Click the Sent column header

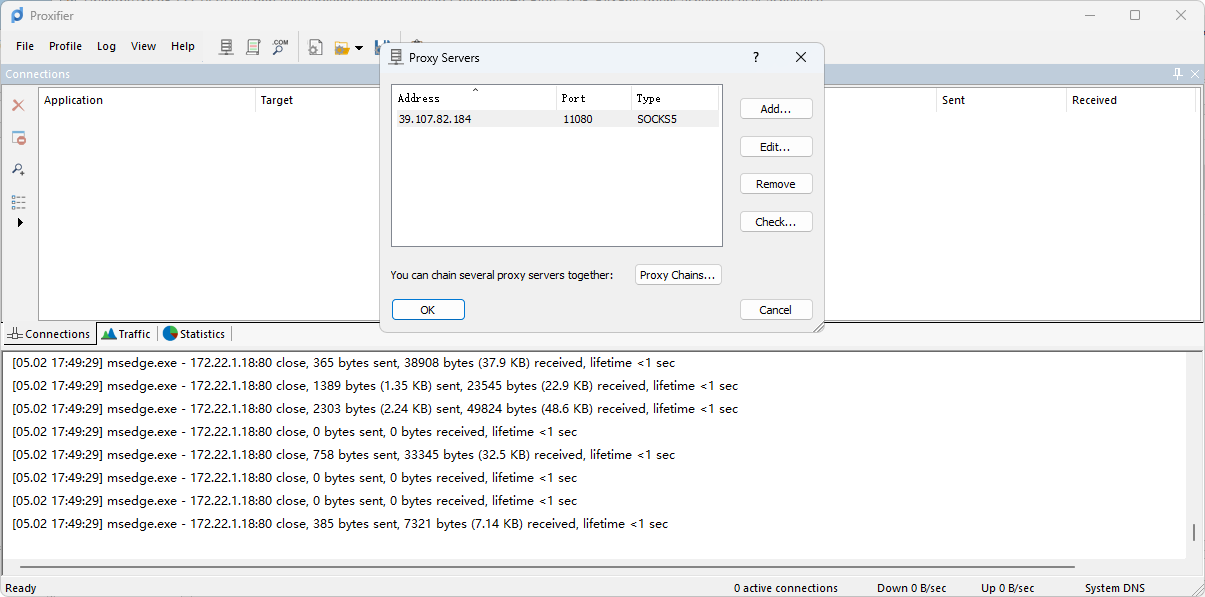coord(1002,100)
